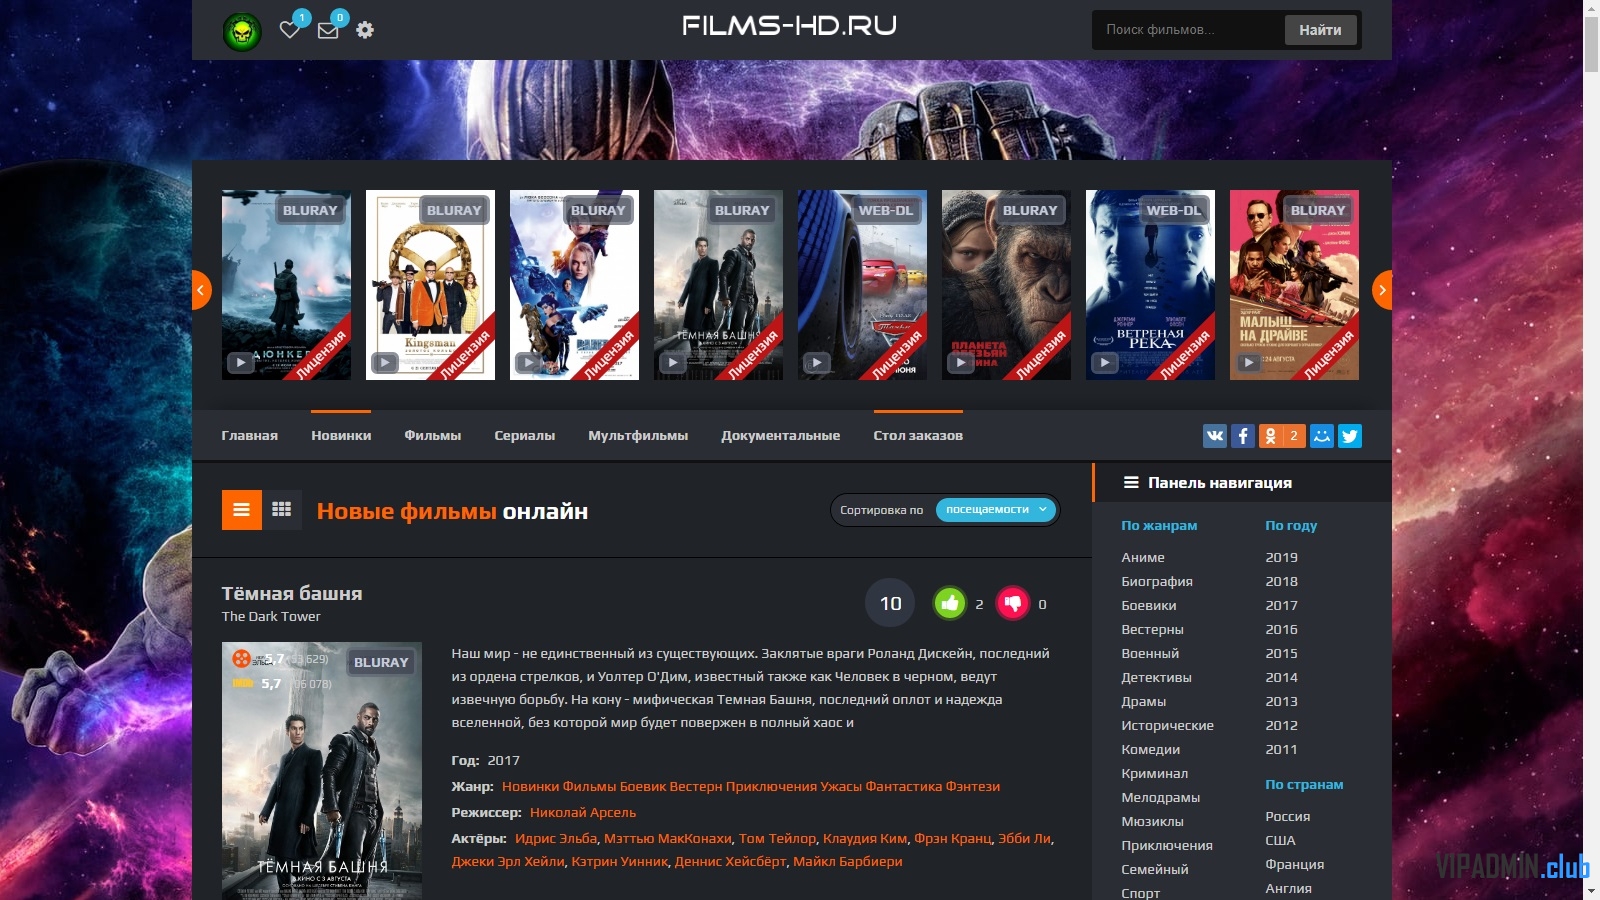Viewport: 1600px width, 900px height.
Task: Share via the VK social icon
Action: pyautogui.click(x=1215, y=436)
